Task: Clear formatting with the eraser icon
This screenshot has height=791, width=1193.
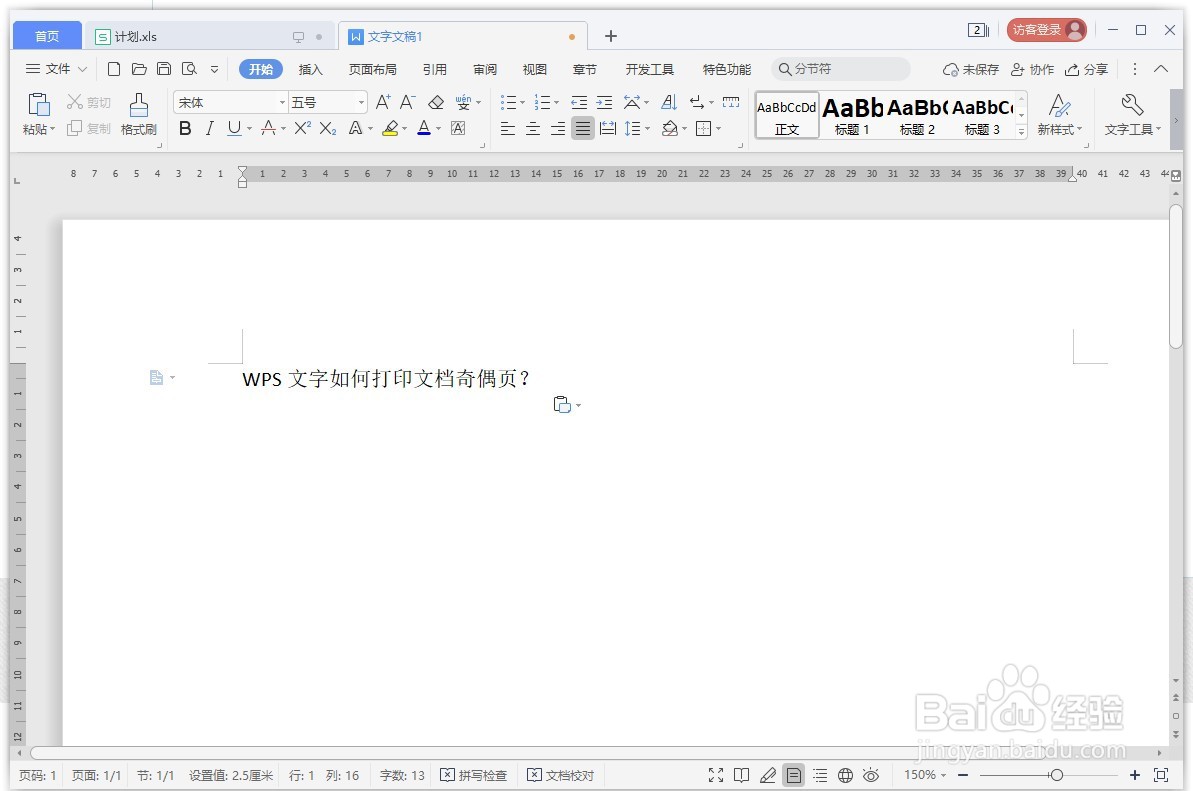Action: pyautogui.click(x=435, y=102)
